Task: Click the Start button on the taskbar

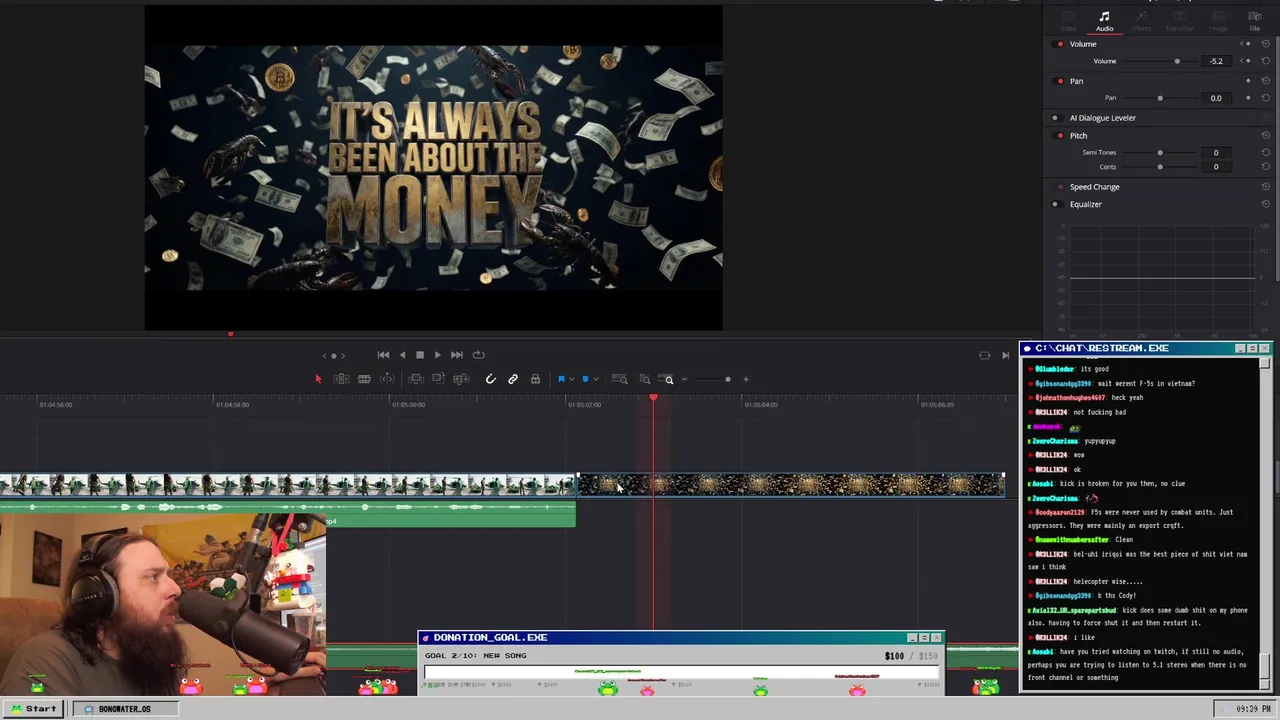Action: click(34, 709)
